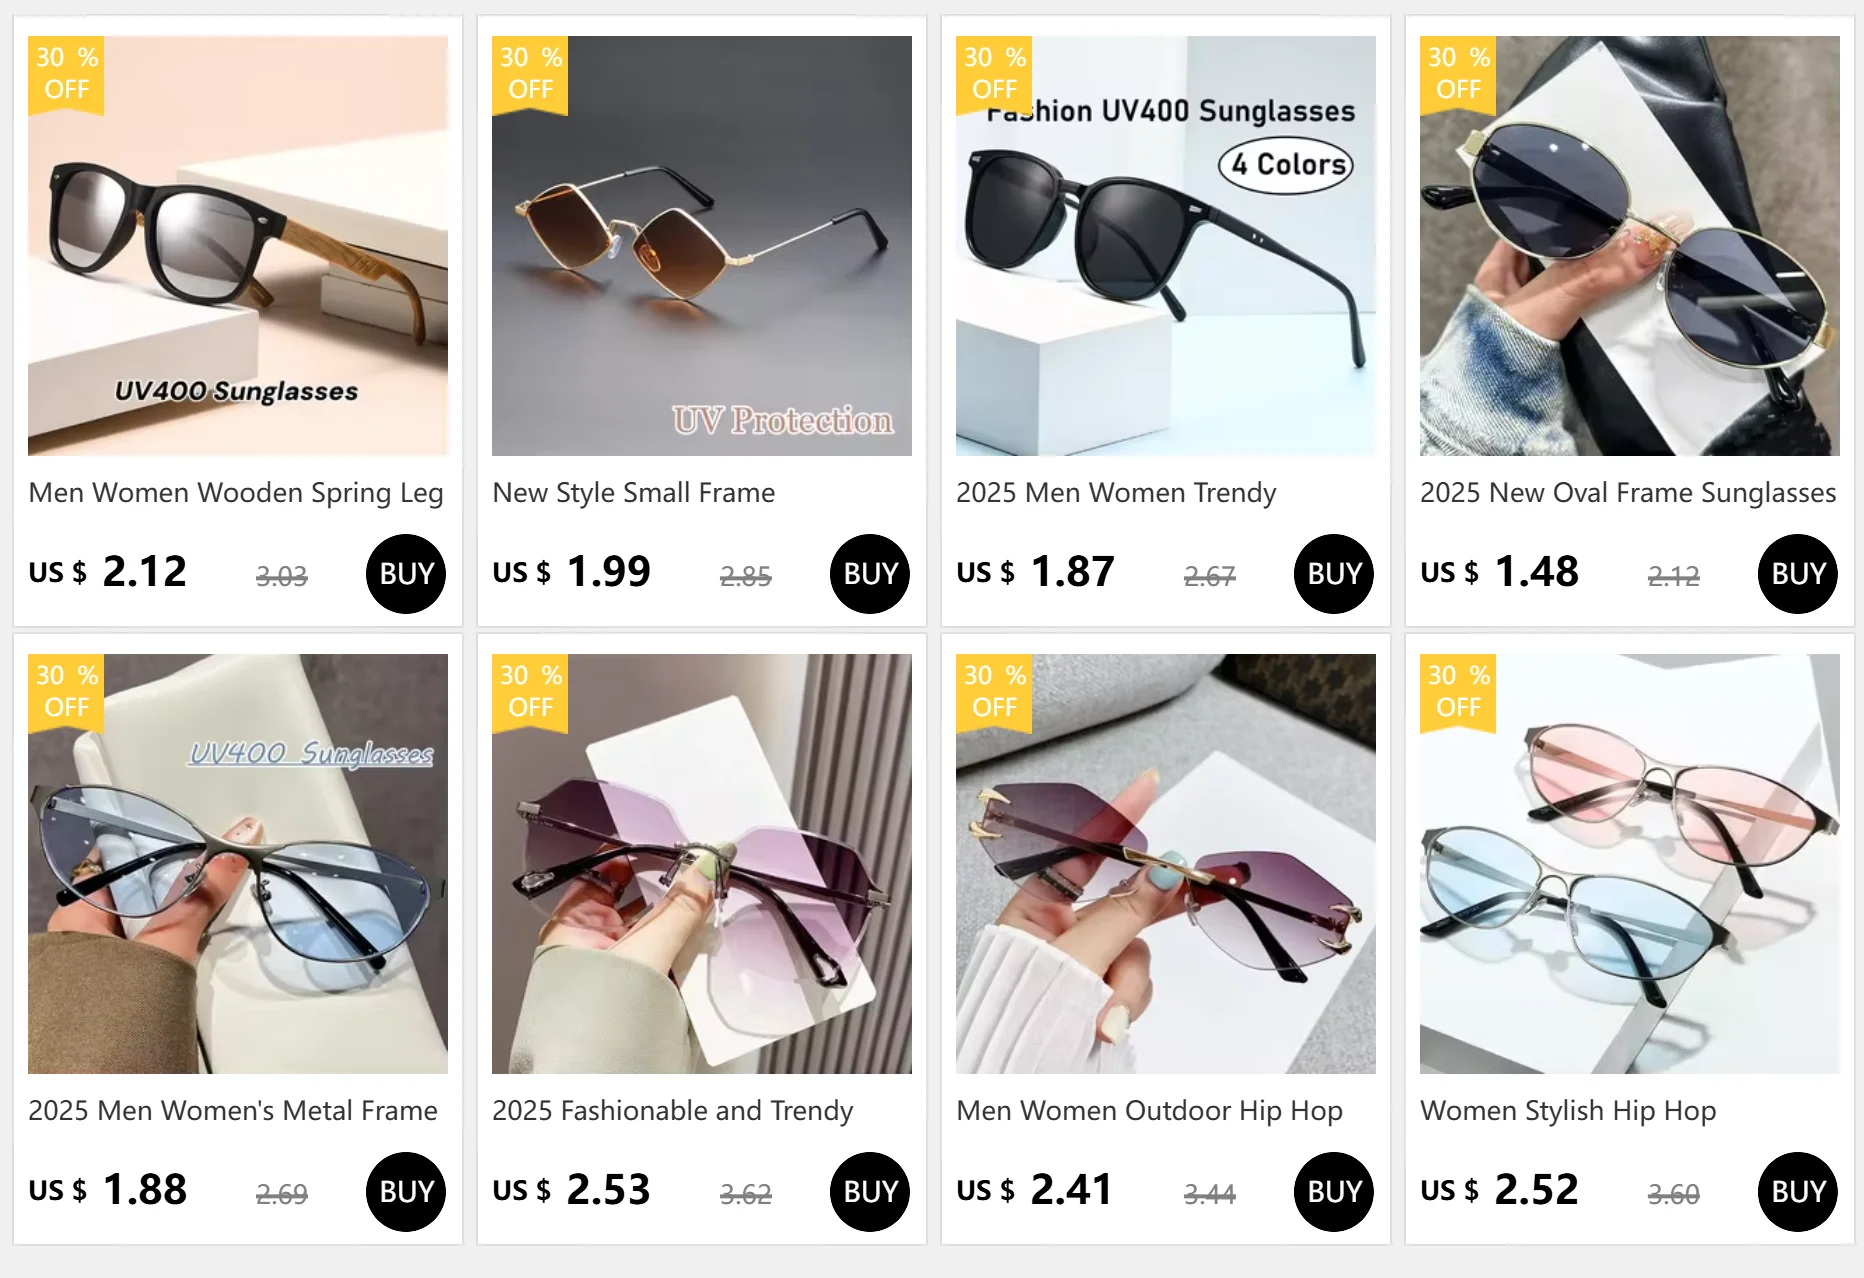Viewport: 1864px width, 1278px height.
Task: Open the pink and blue sunglasses image
Action: tap(1630, 864)
